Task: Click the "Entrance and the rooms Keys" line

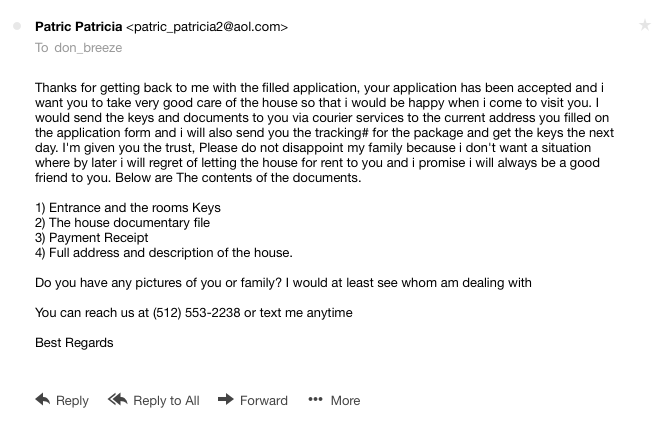Action: pos(128,208)
